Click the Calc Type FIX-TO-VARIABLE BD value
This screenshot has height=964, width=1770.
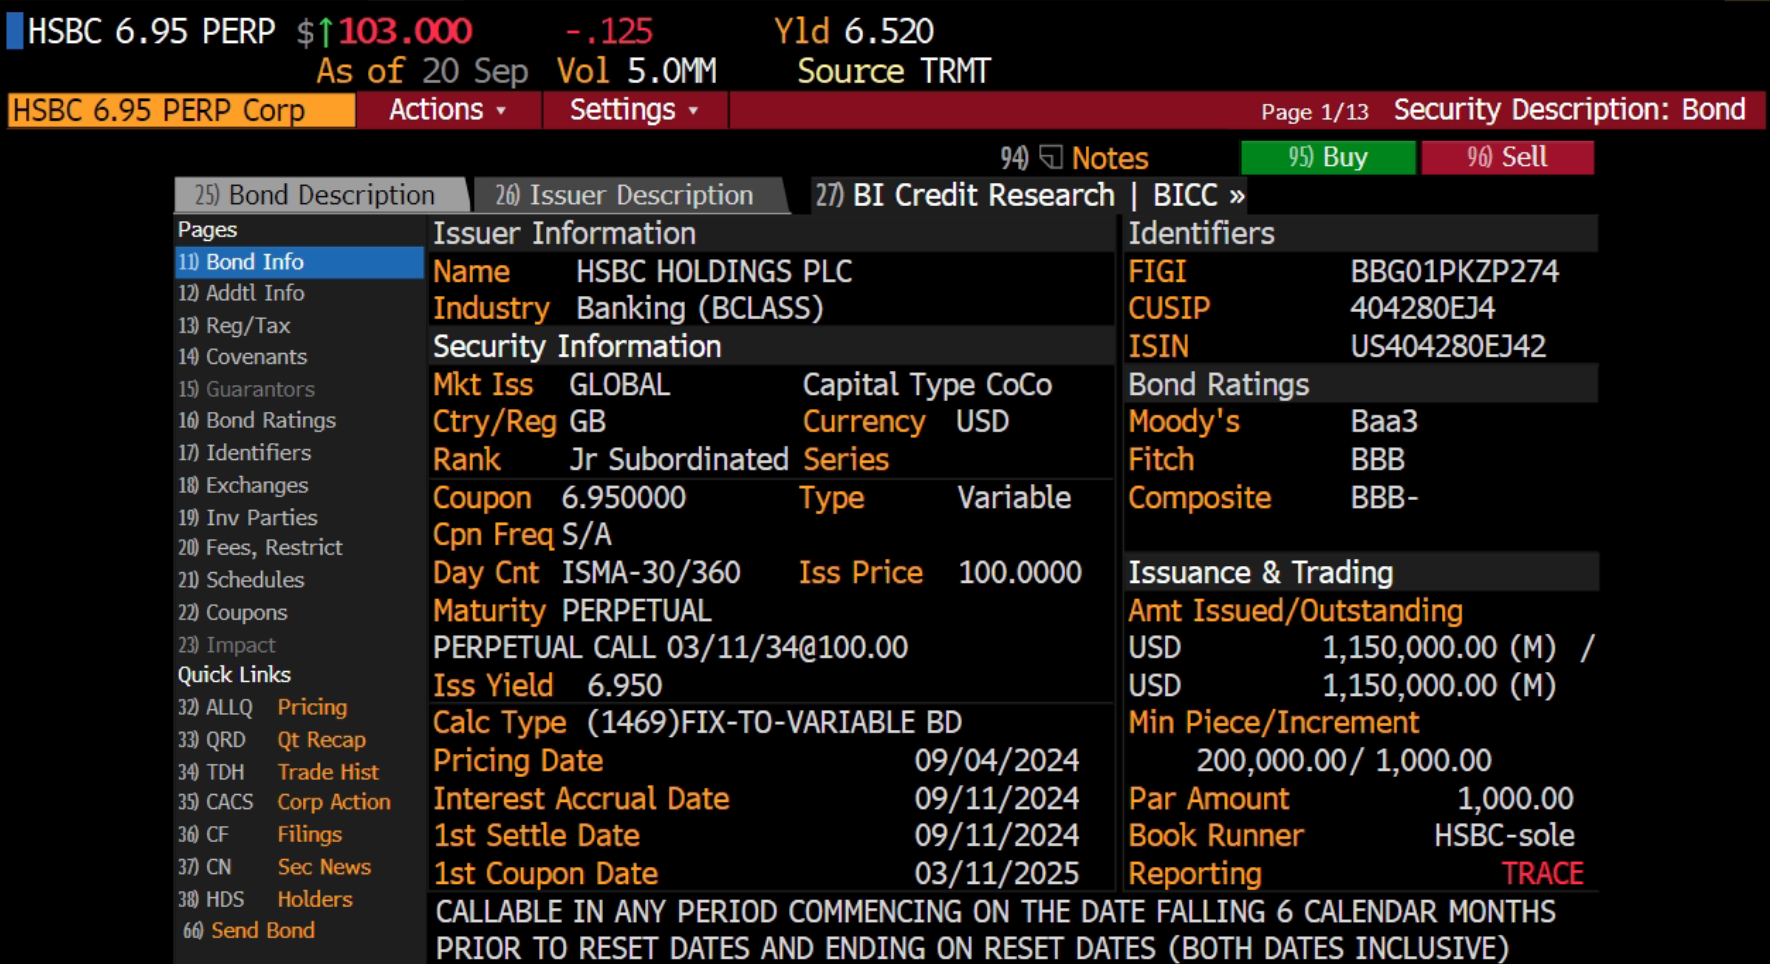[774, 722]
